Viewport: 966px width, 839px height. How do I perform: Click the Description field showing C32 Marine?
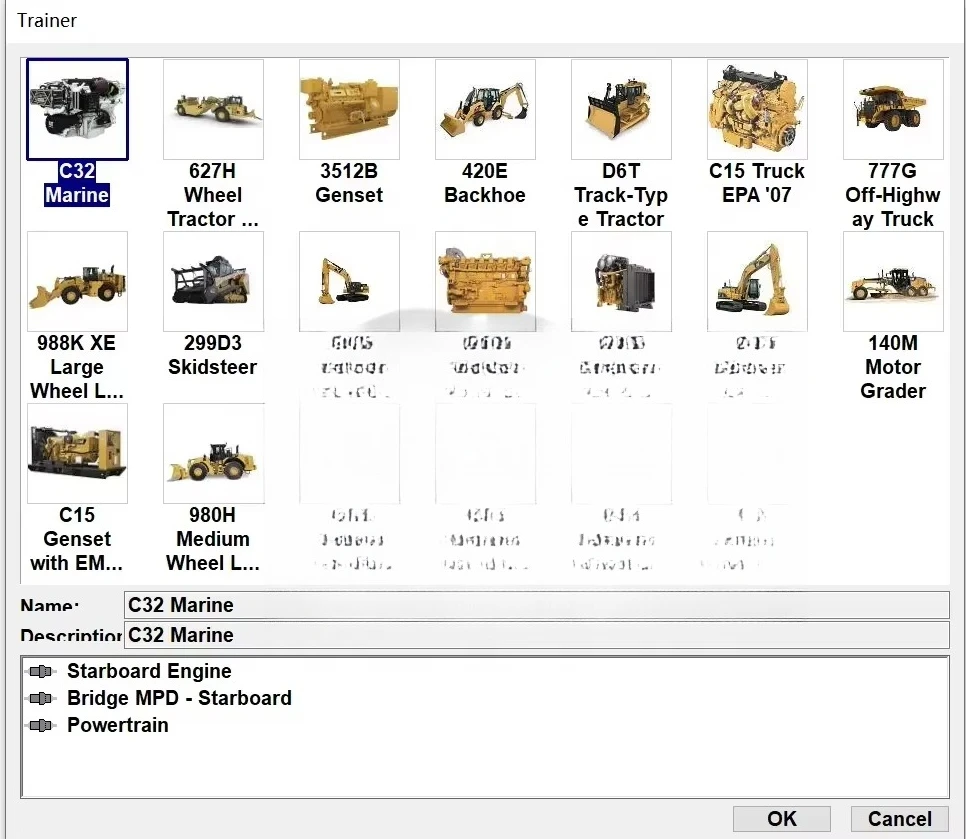tap(536, 635)
